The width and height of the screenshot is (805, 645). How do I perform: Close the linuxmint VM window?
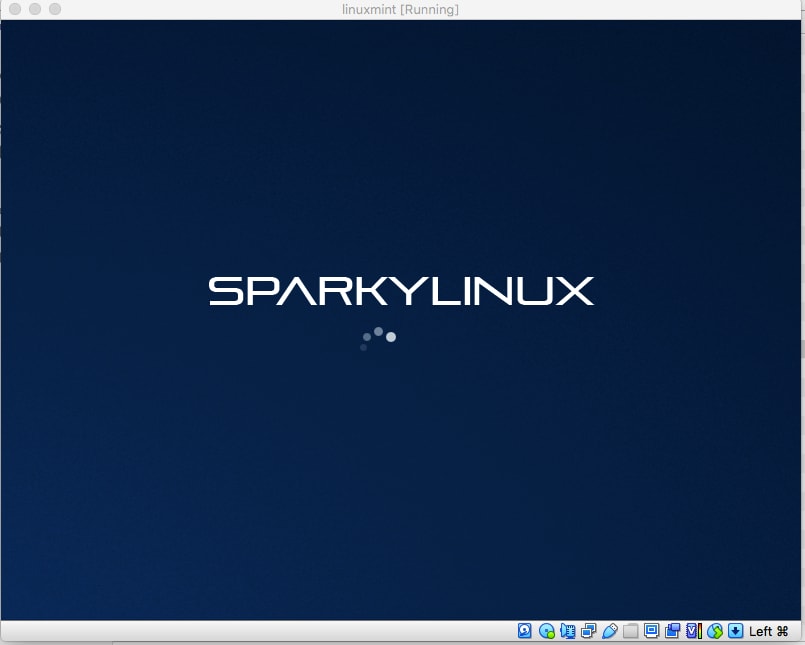(15, 9)
